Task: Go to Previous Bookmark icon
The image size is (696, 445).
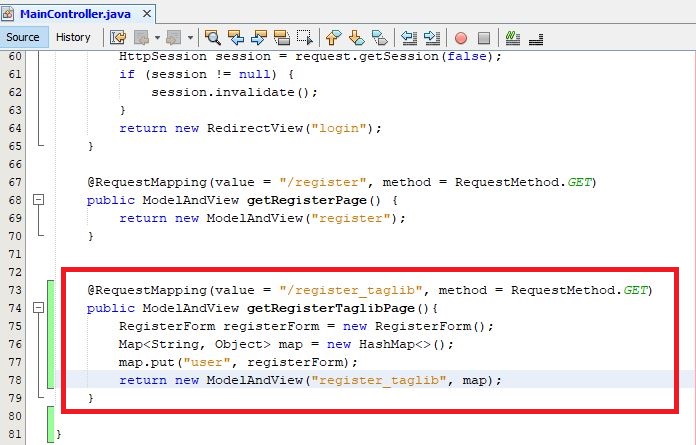Action: pyautogui.click(x=334, y=38)
